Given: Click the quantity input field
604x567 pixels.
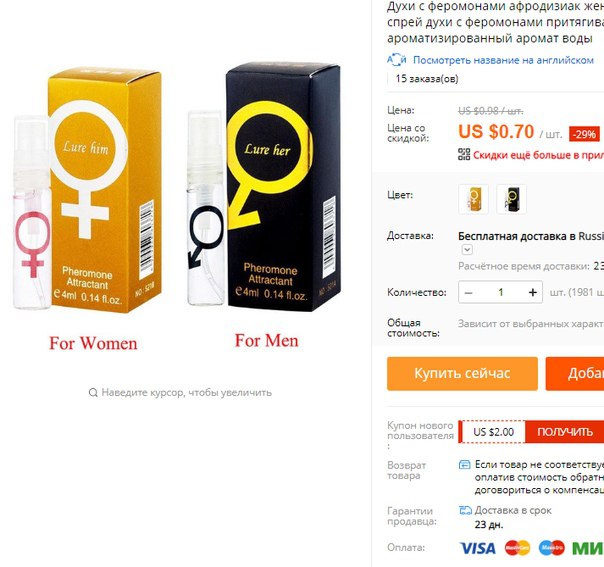Looking at the screenshot, I should click(x=501, y=293).
